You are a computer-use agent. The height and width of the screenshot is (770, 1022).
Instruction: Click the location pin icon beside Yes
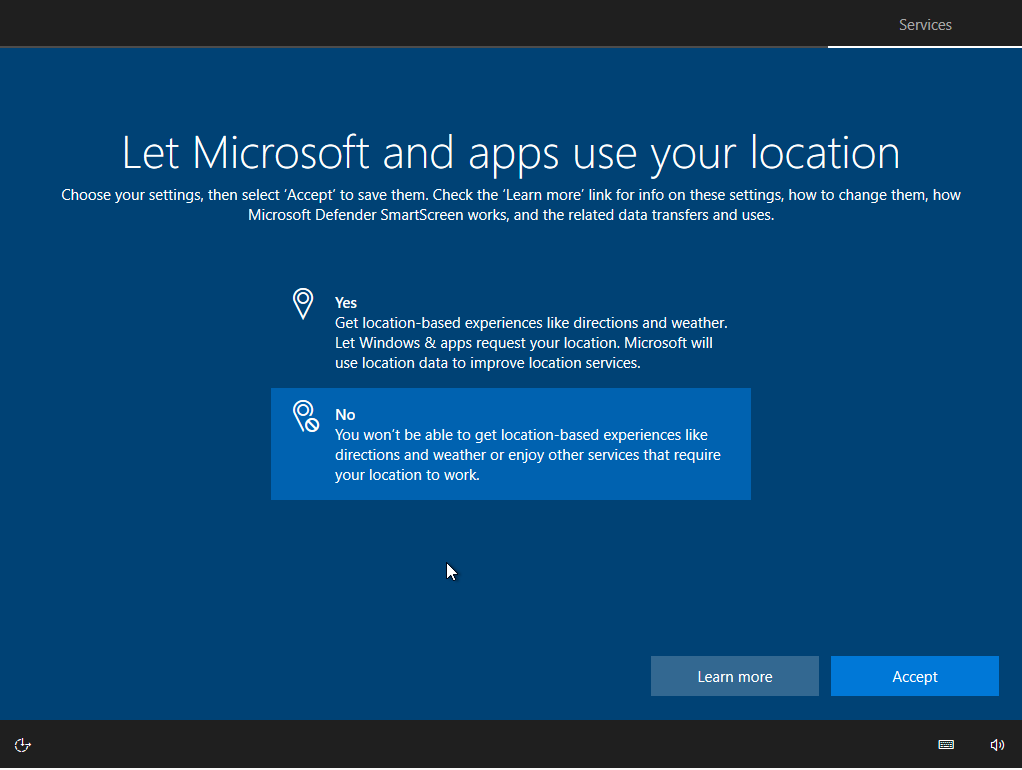coord(303,304)
